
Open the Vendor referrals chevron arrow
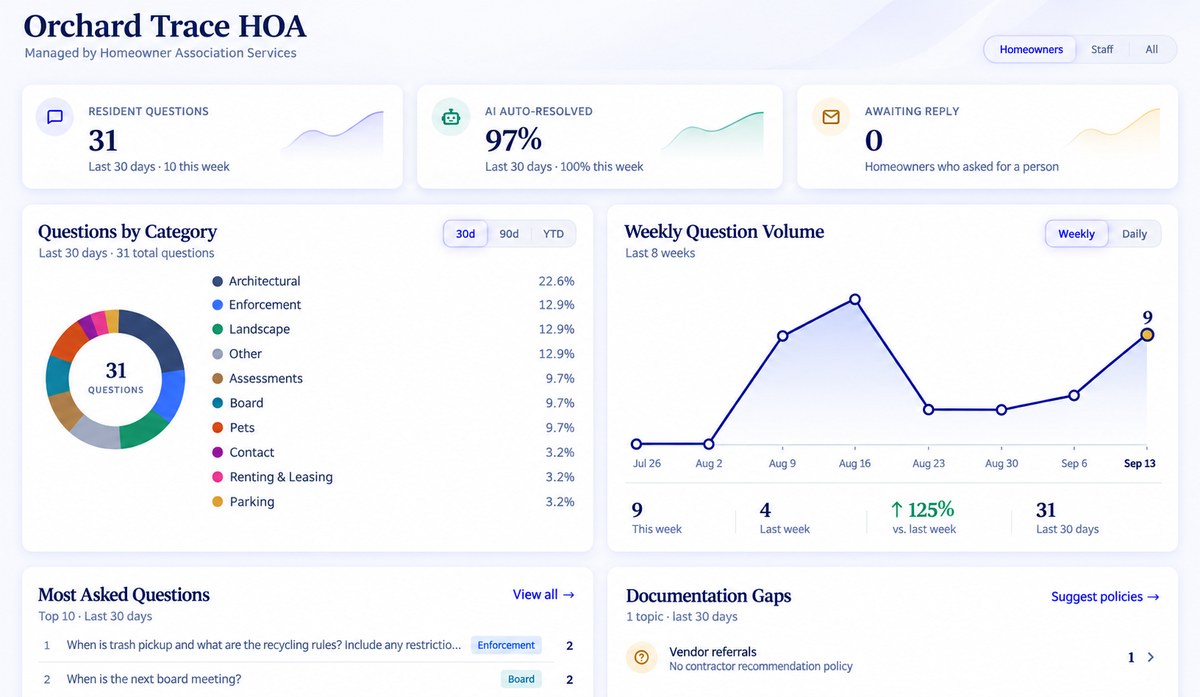coord(1151,657)
